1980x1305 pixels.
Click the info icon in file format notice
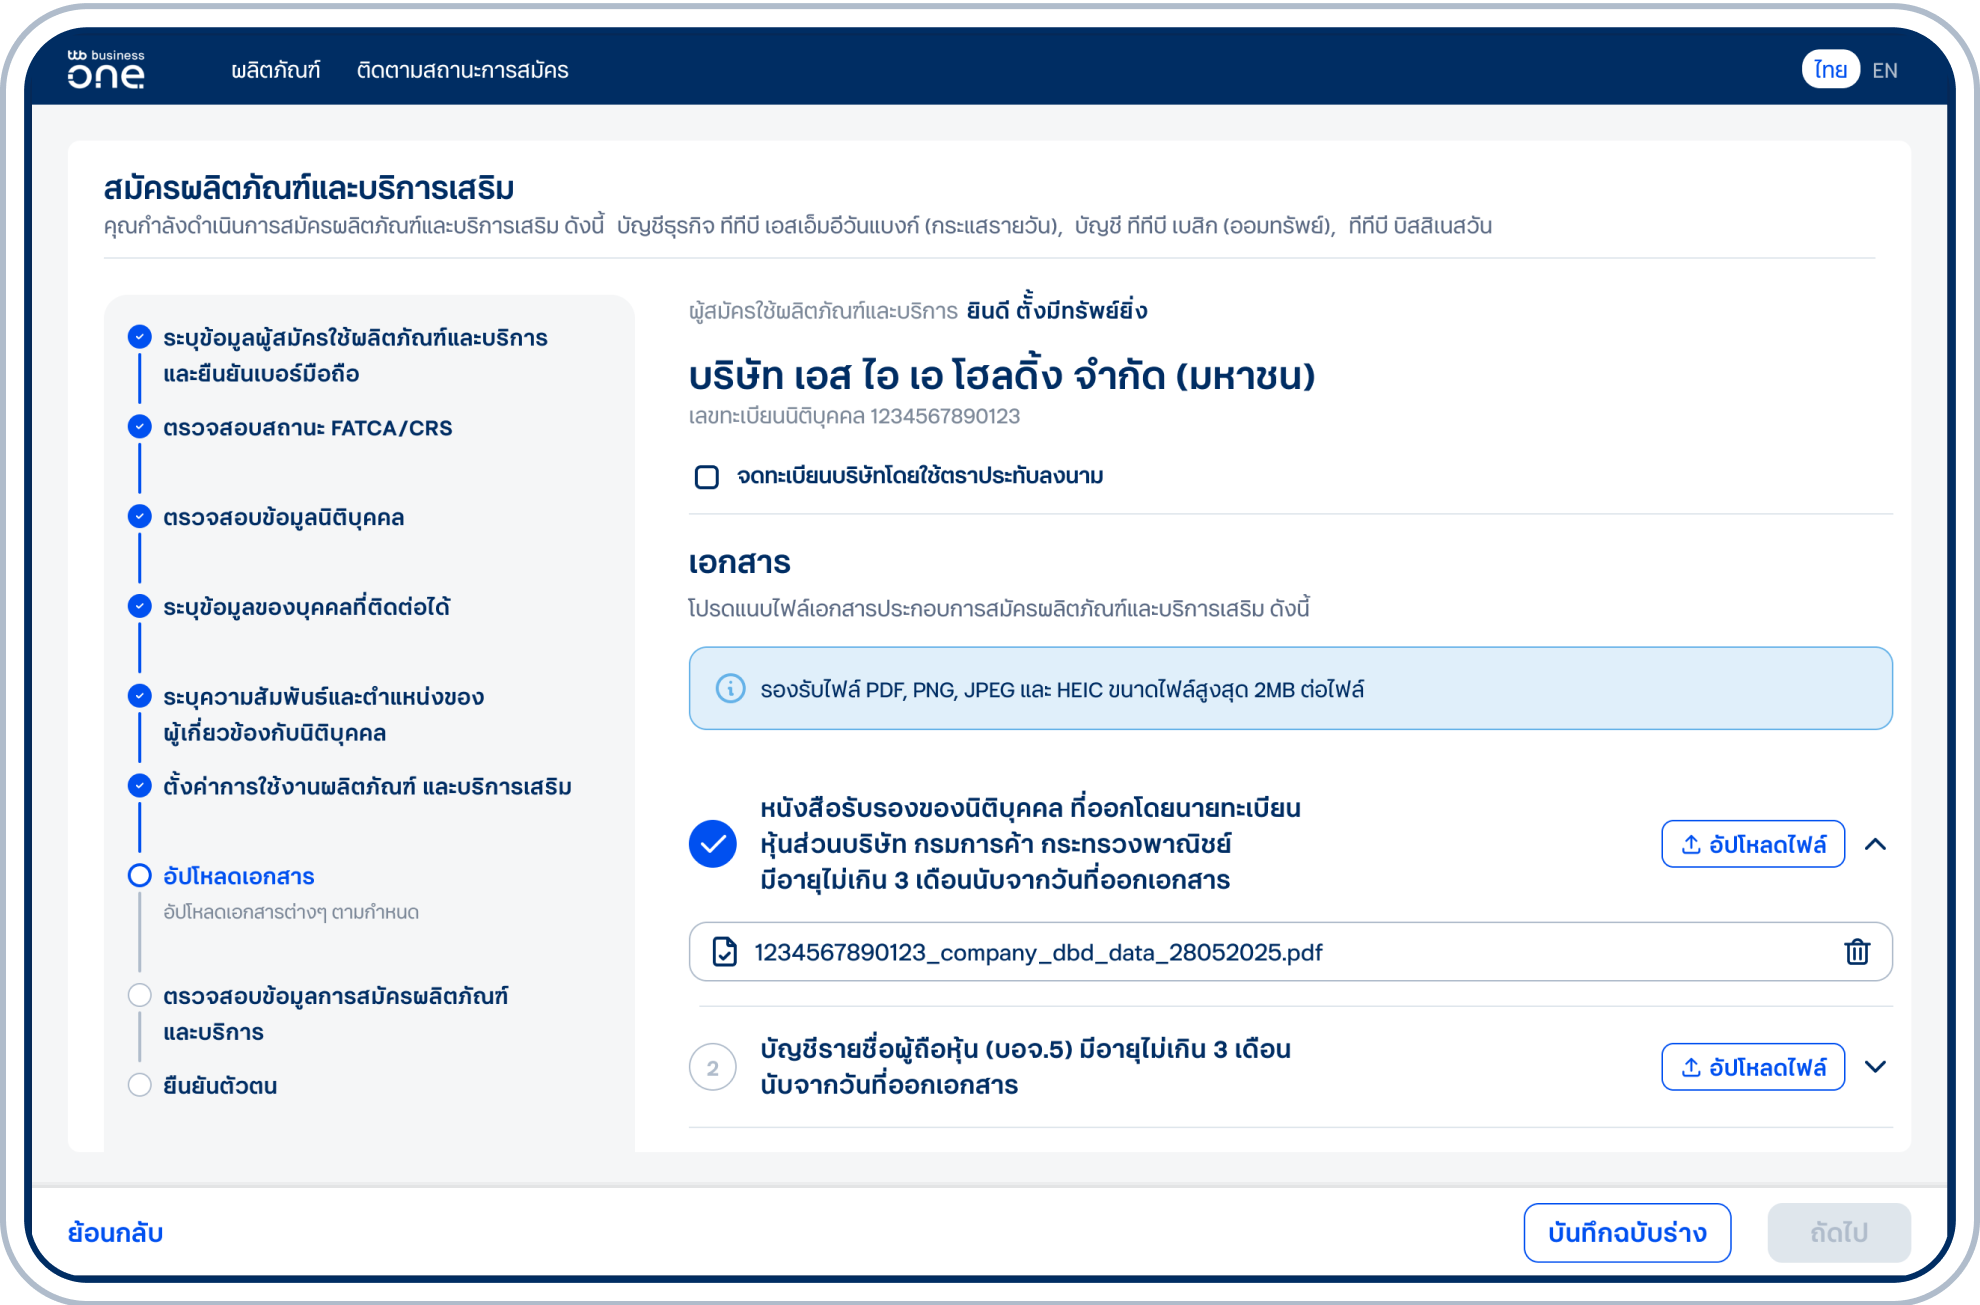point(730,689)
